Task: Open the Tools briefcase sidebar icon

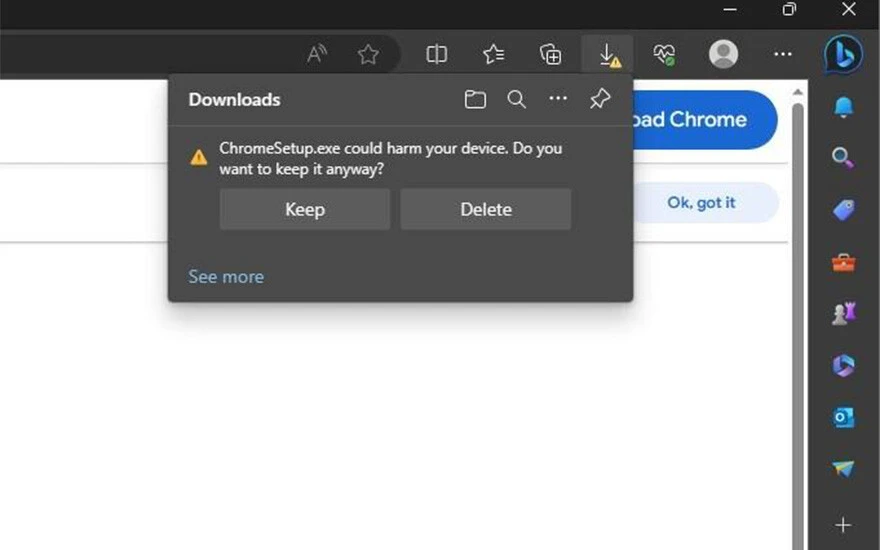Action: (x=844, y=262)
